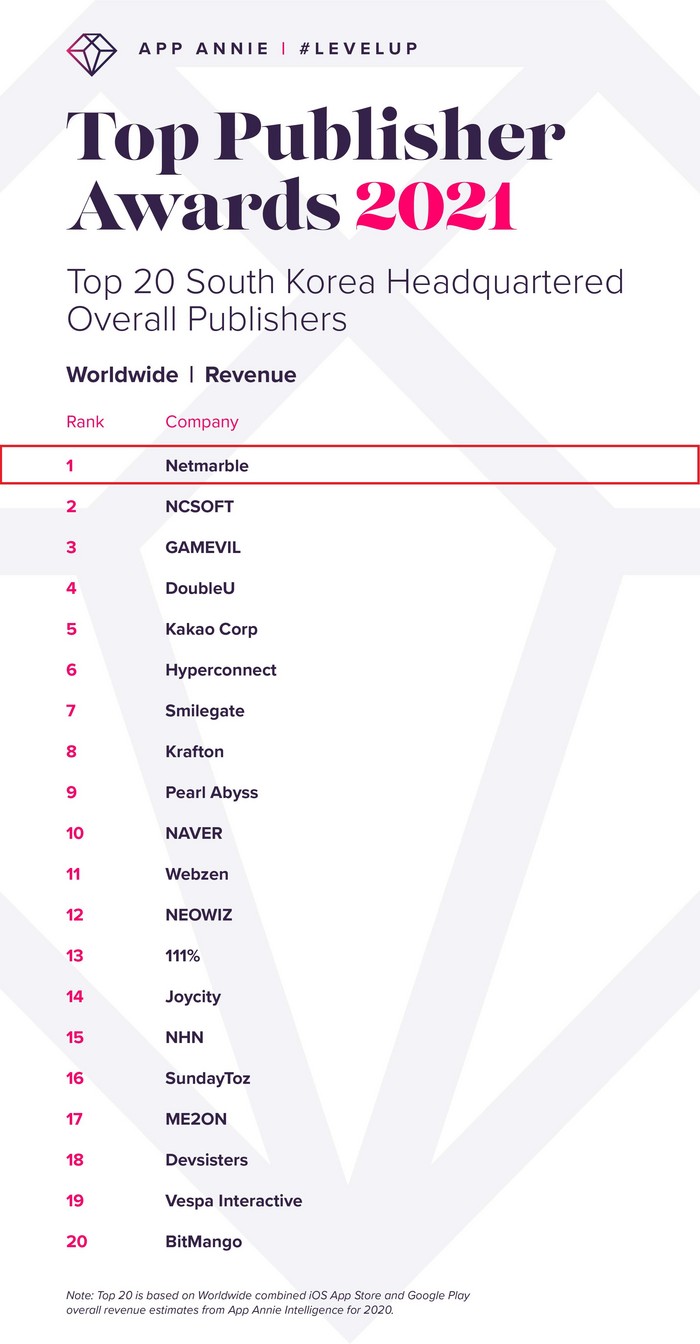This screenshot has height=1344, width=700.
Task: Click the NAVER company name
Action: tap(194, 833)
